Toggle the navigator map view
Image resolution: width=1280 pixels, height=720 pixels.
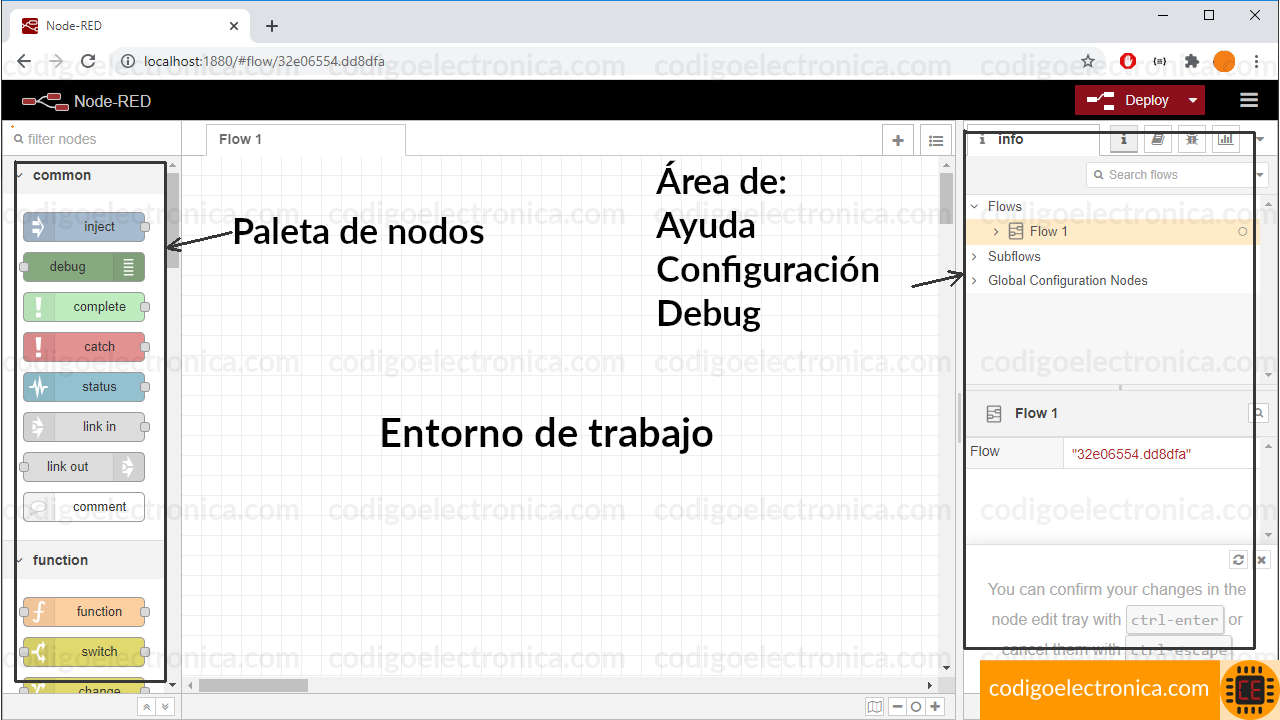coord(875,707)
